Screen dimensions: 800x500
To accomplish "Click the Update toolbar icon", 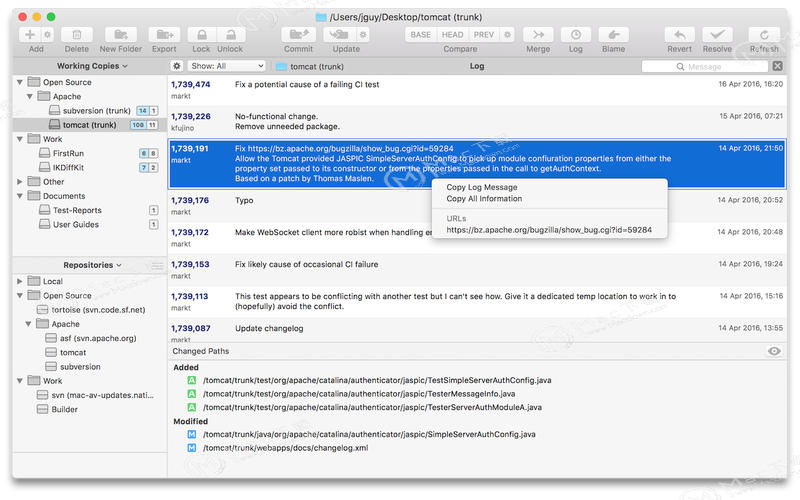I will coord(339,35).
